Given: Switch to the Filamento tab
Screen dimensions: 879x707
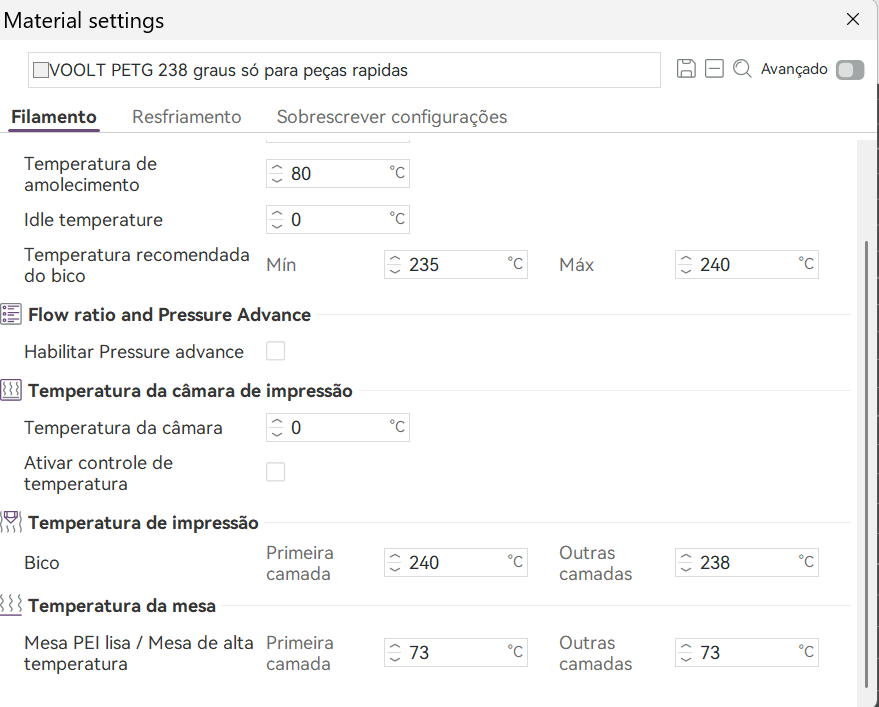Looking at the screenshot, I should (54, 117).
